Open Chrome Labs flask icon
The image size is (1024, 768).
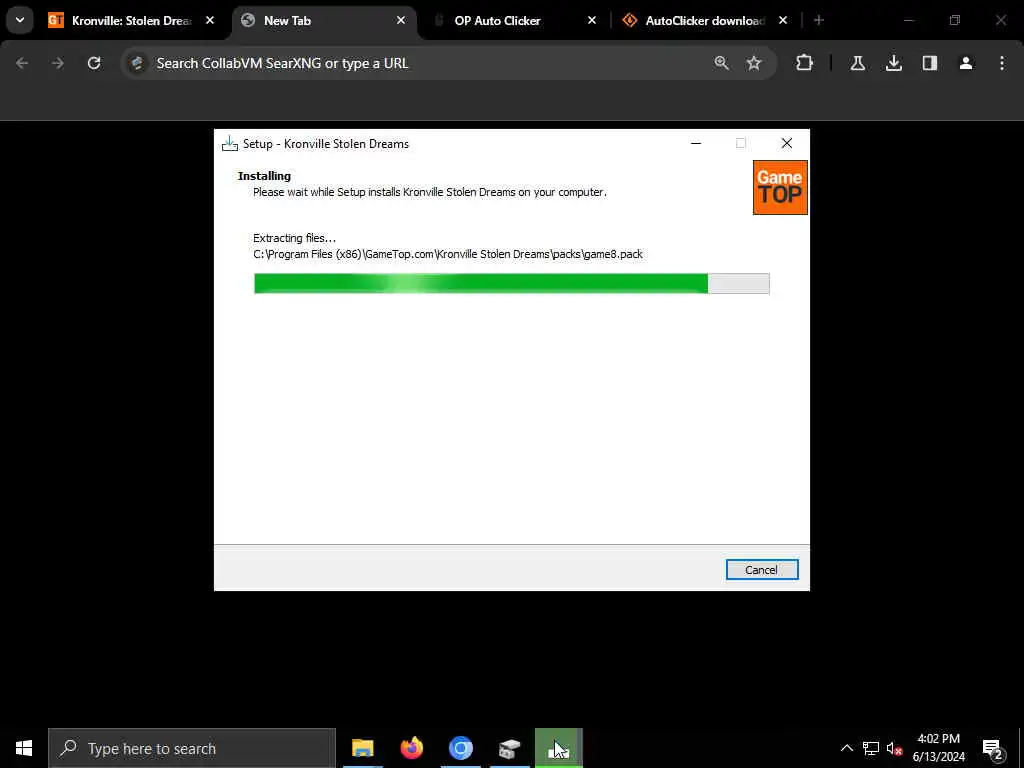(858, 63)
